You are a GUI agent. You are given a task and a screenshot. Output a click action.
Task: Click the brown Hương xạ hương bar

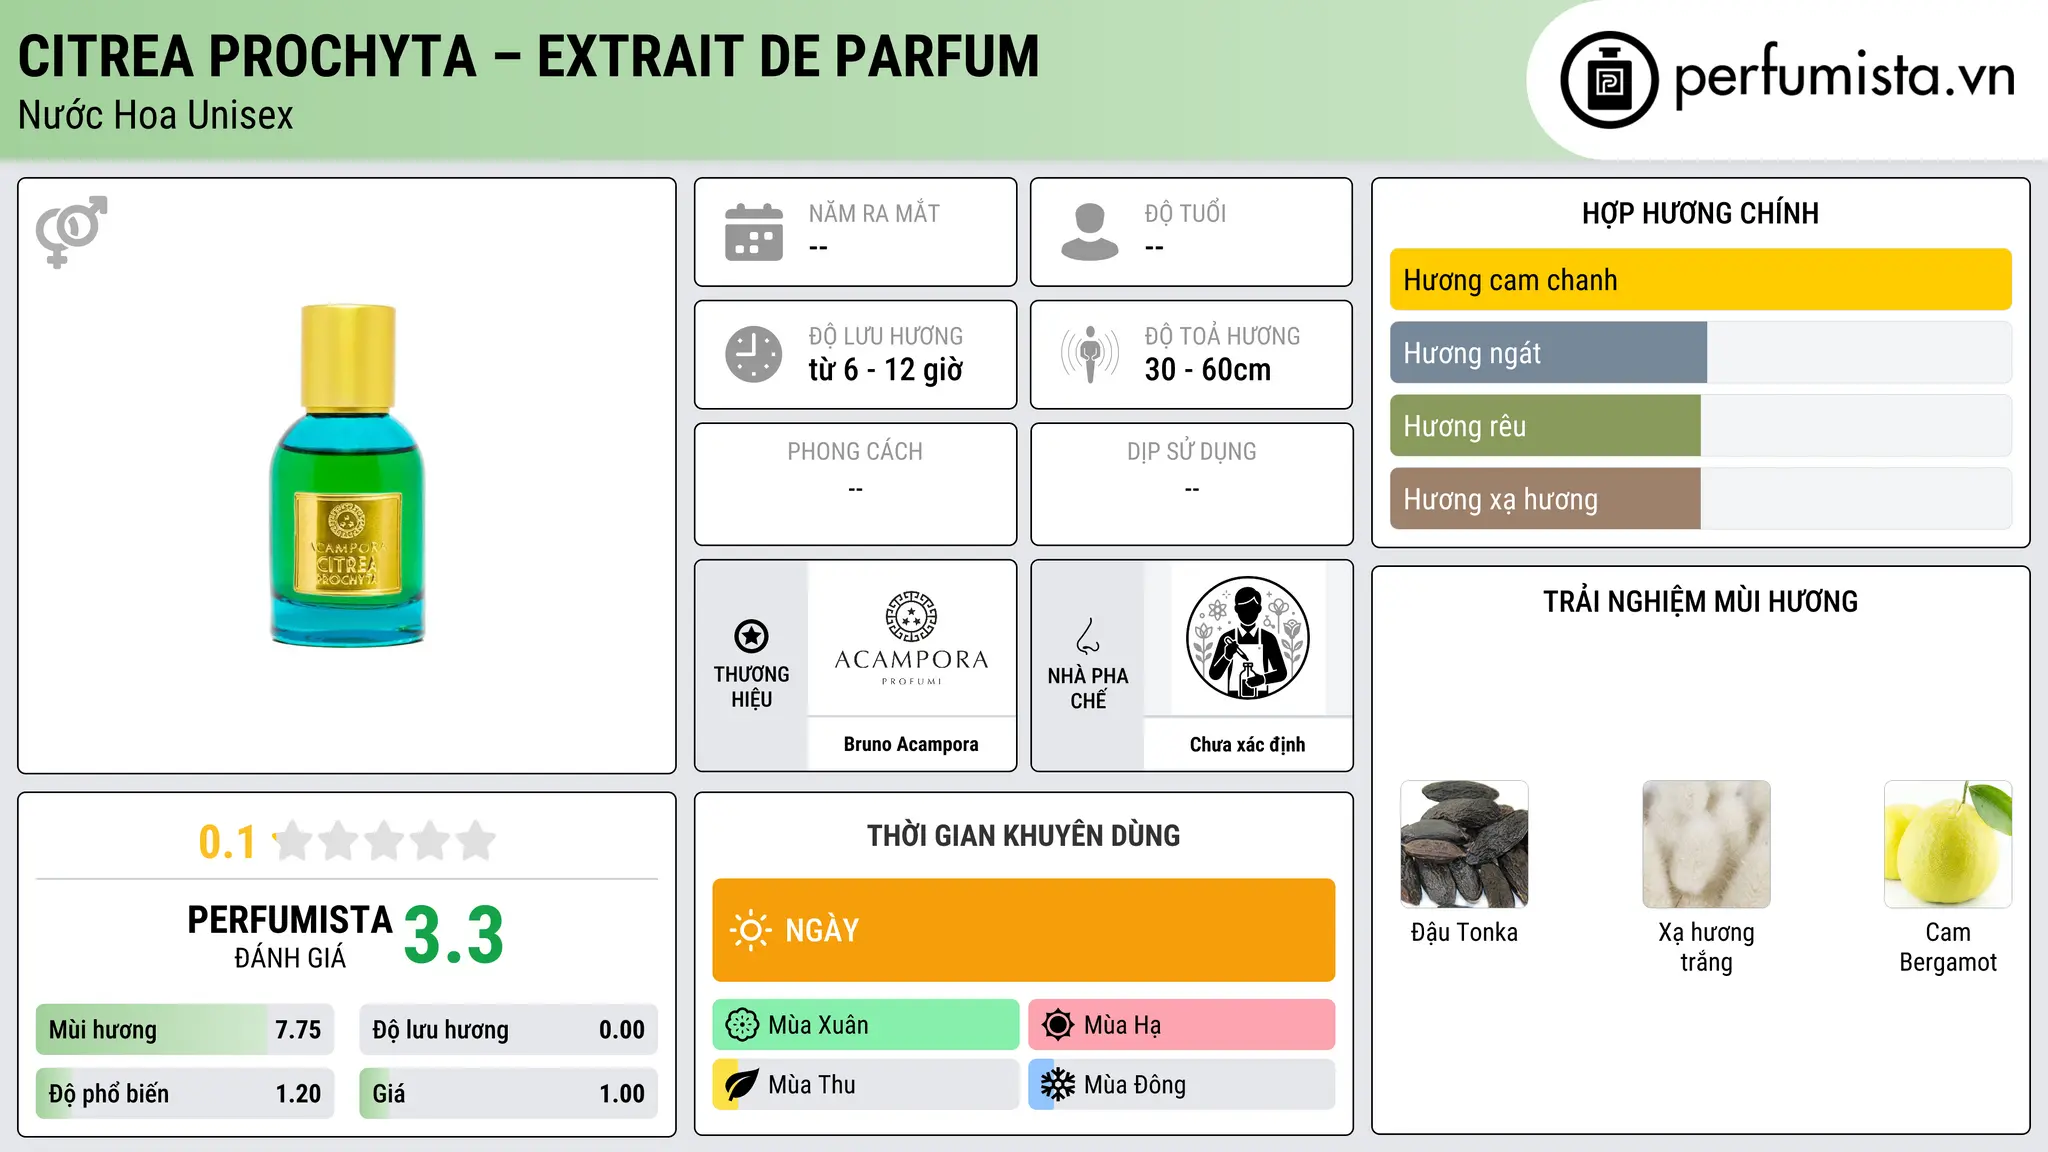[1545, 499]
